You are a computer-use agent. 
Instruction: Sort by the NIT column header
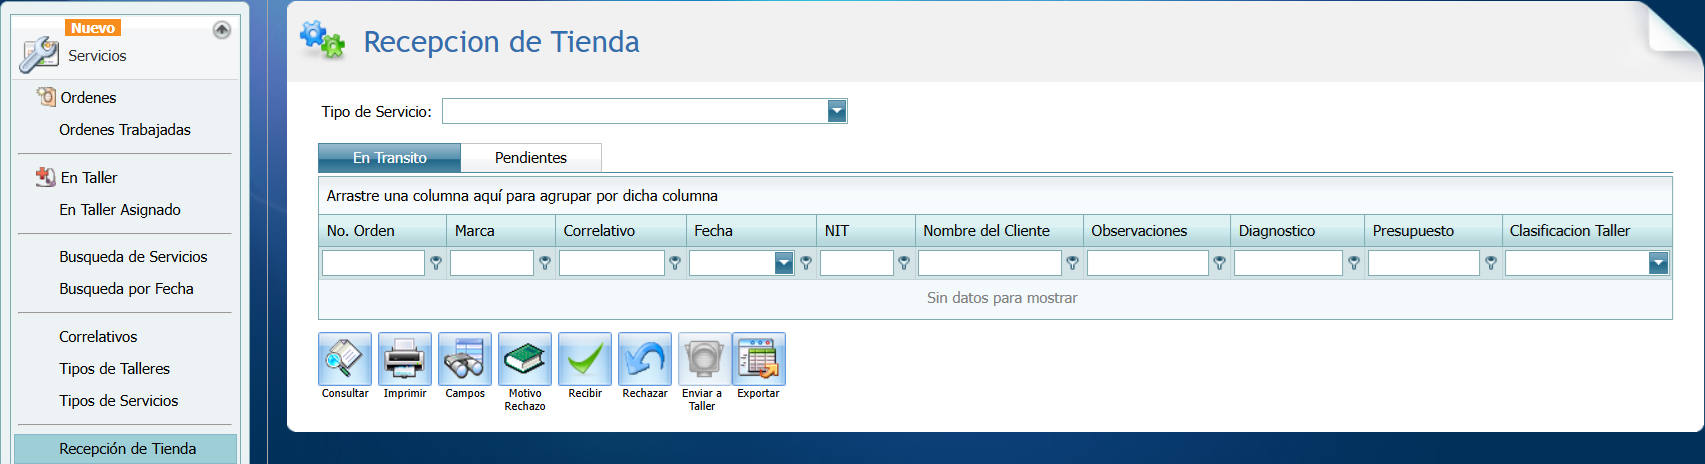[866, 230]
